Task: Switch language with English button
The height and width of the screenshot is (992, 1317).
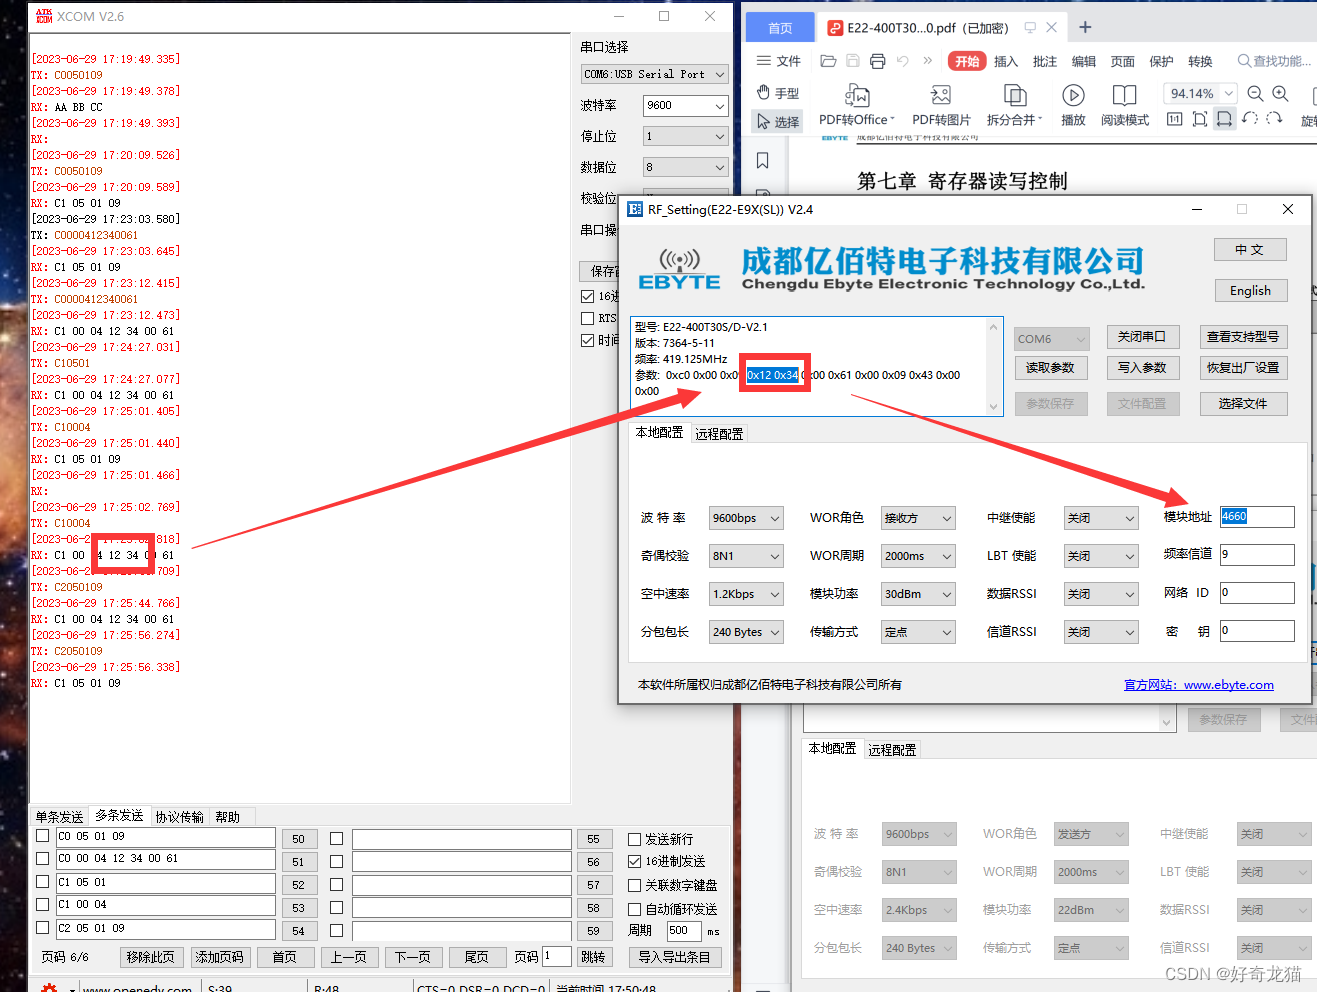Action: (x=1251, y=290)
